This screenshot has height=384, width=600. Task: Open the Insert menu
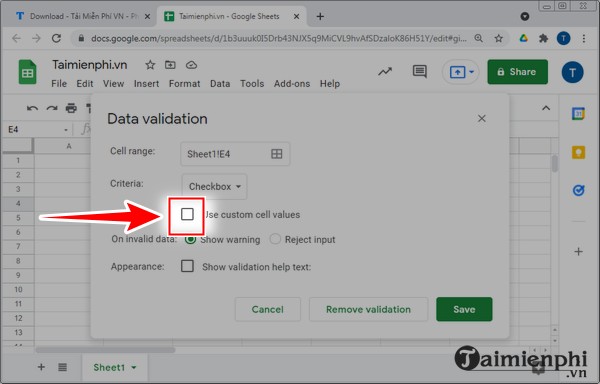(x=146, y=83)
